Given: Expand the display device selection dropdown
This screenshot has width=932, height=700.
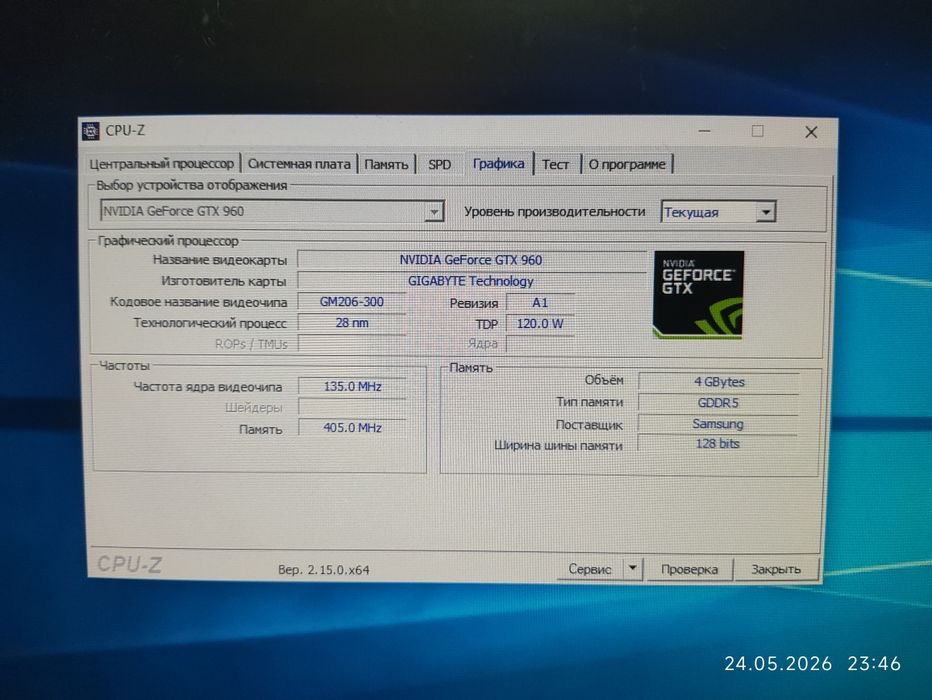Looking at the screenshot, I should click(x=434, y=212).
